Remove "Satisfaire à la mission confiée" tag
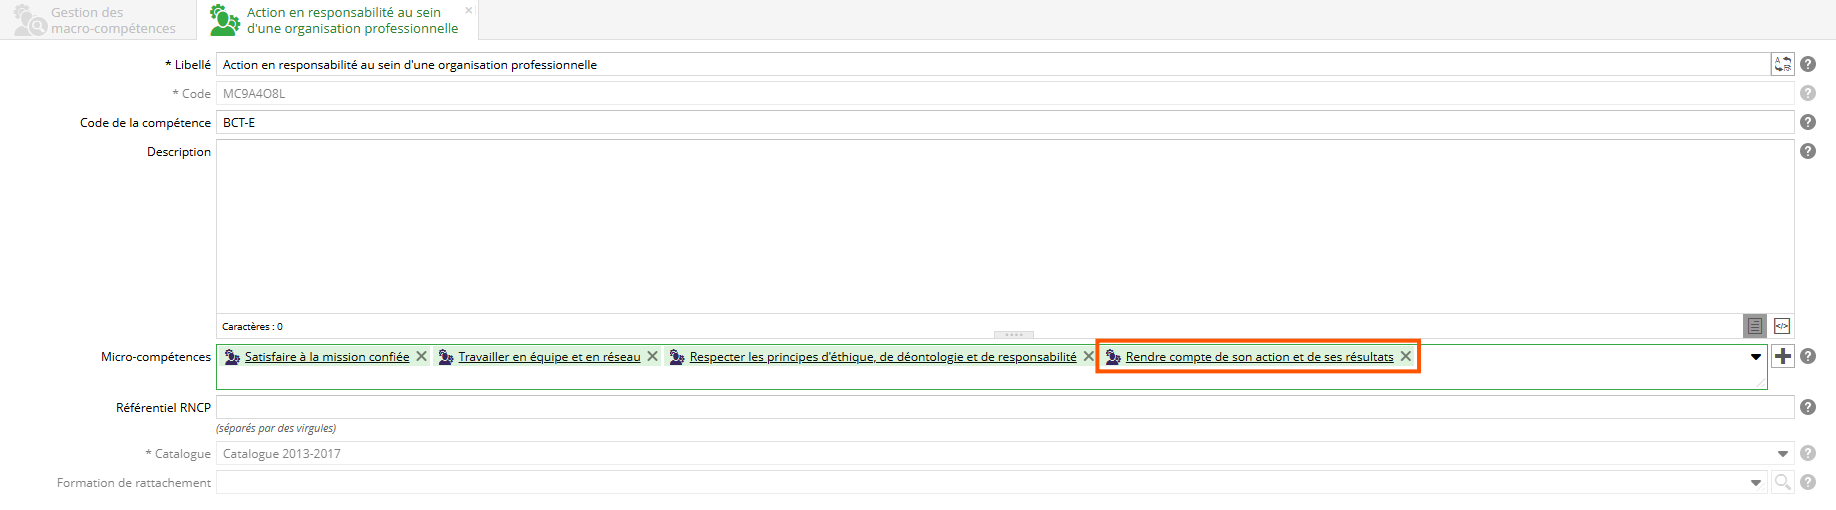The image size is (1836, 510). pyautogui.click(x=422, y=356)
